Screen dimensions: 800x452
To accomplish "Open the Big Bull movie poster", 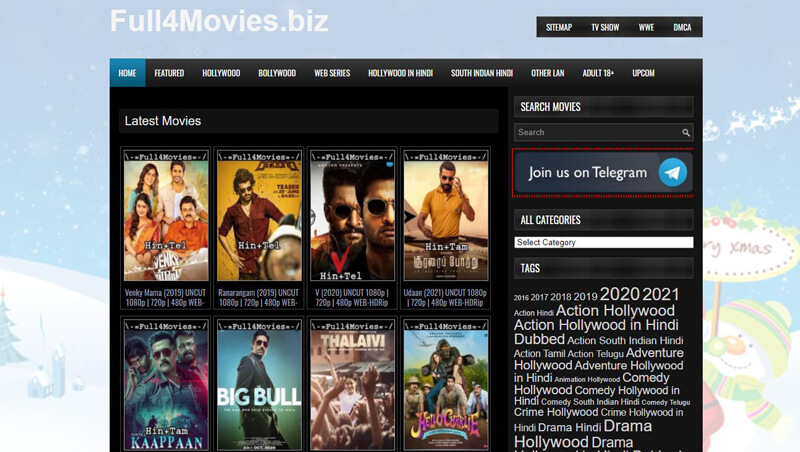I will tap(259, 386).
